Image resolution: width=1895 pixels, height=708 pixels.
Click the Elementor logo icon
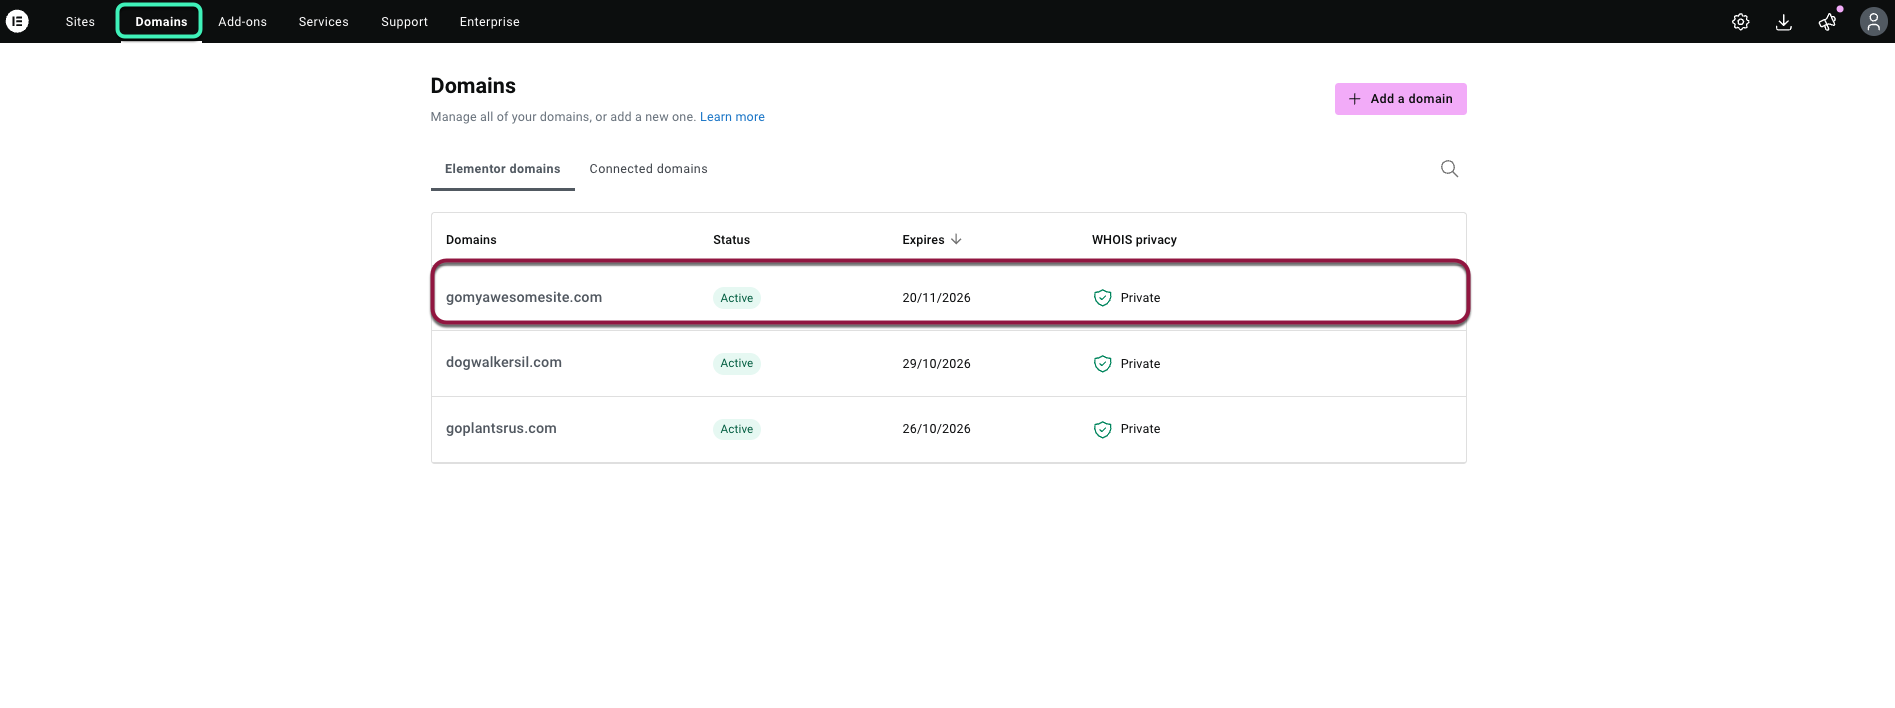pyautogui.click(x=17, y=21)
